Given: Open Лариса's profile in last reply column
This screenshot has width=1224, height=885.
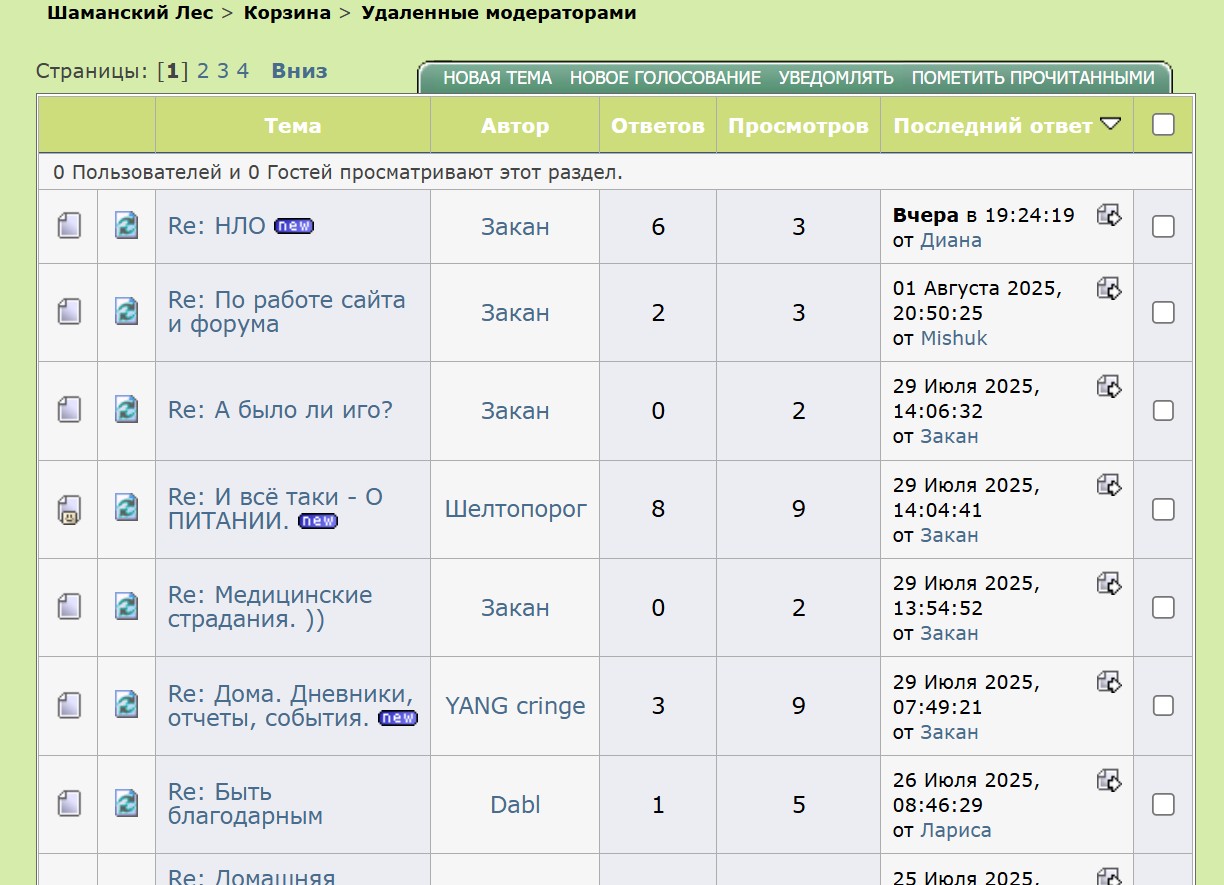Looking at the screenshot, I should click(956, 830).
